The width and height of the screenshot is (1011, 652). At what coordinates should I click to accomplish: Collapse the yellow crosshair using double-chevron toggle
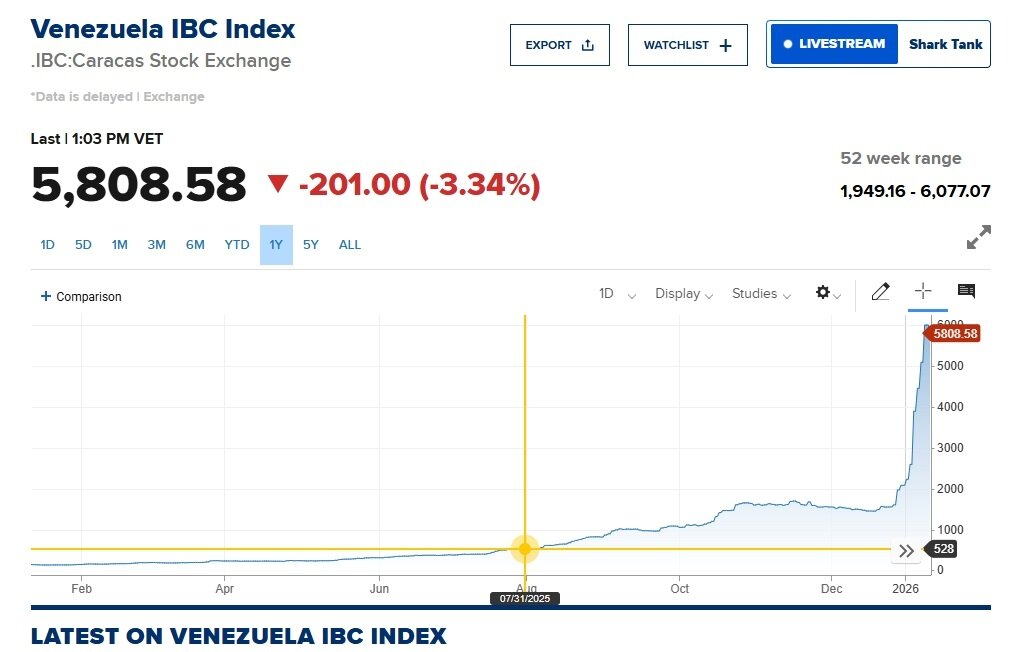click(x=906, y=550)
